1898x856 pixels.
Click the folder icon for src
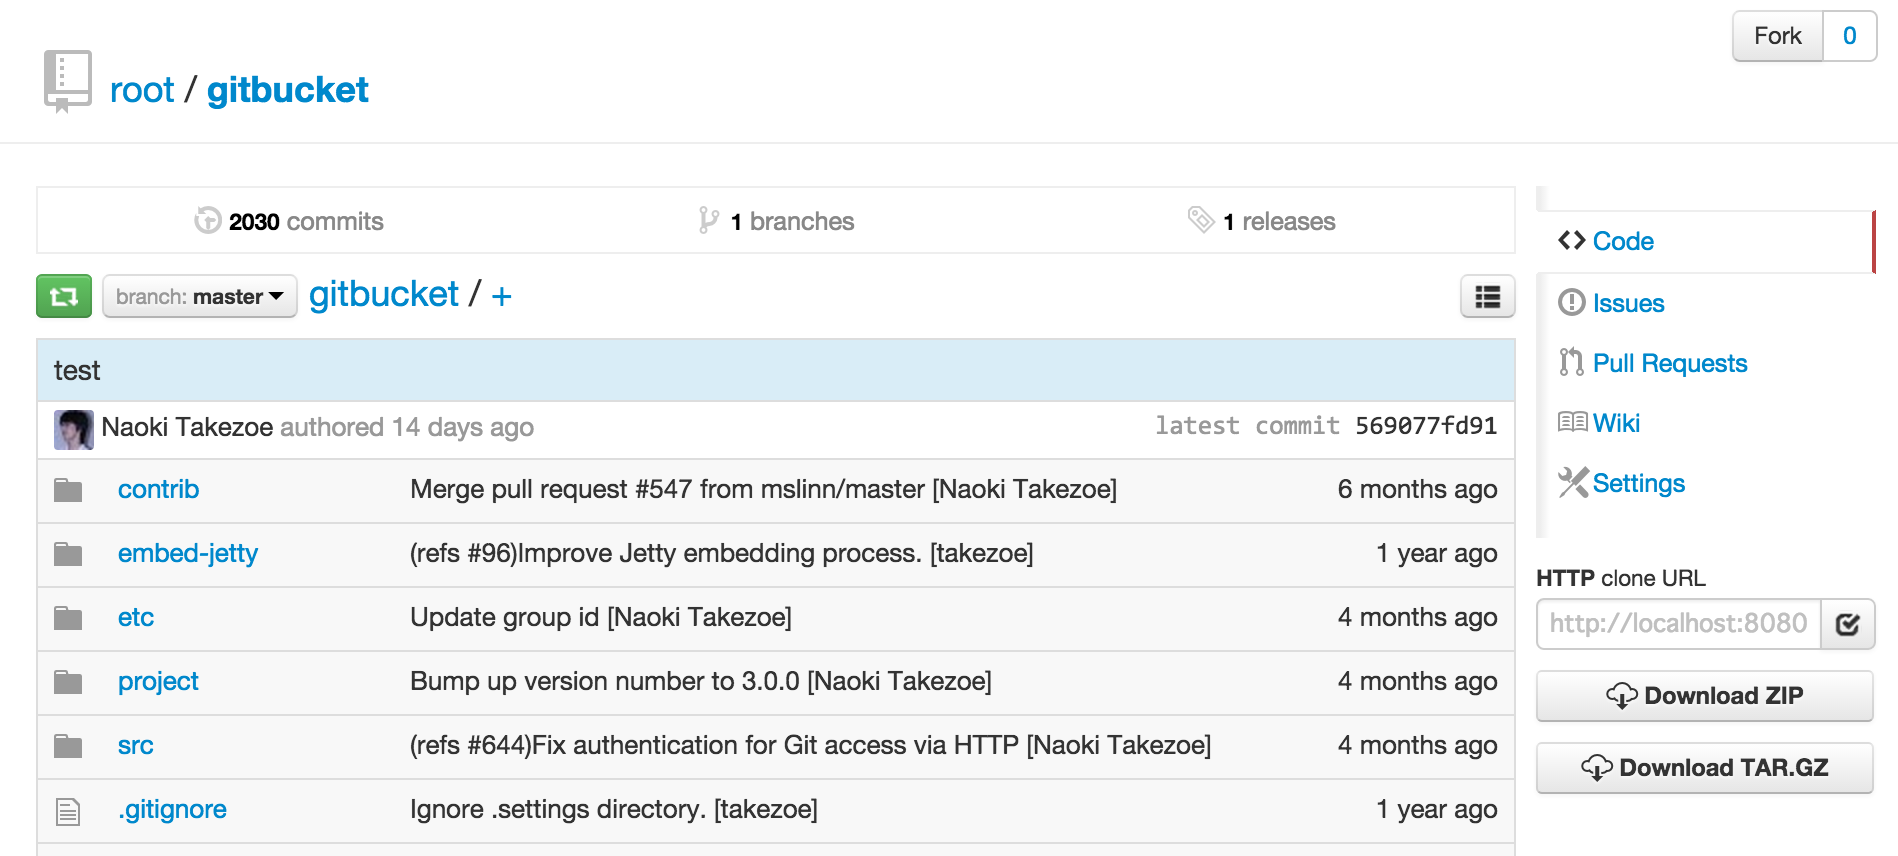[x=68, y=746]
